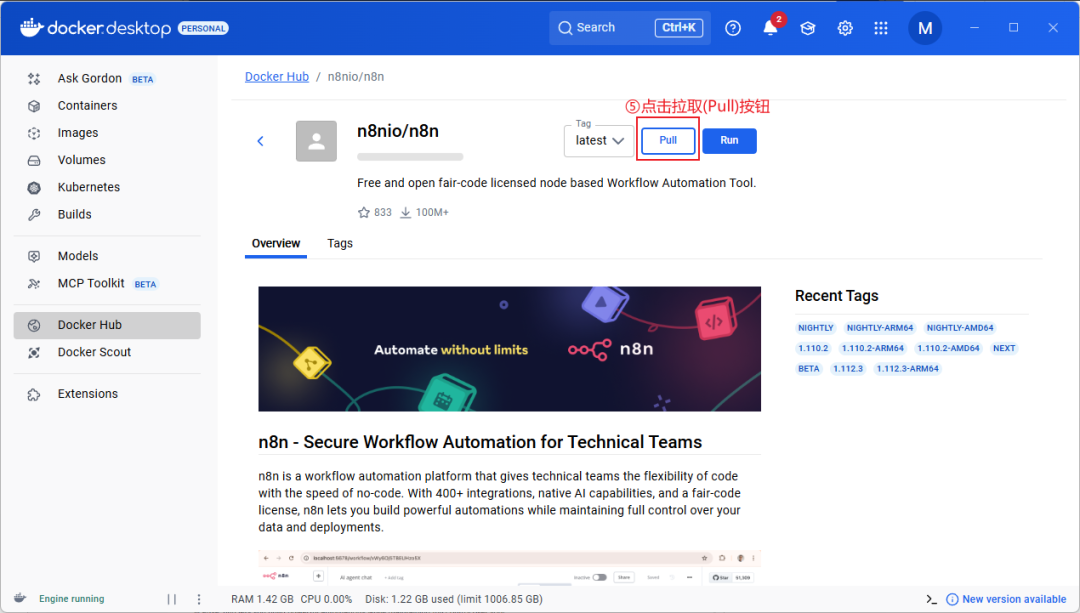Click the NIGHTLY-AMD64 tag chip
The image size is (1080, 613).
(x=960, y=328)
